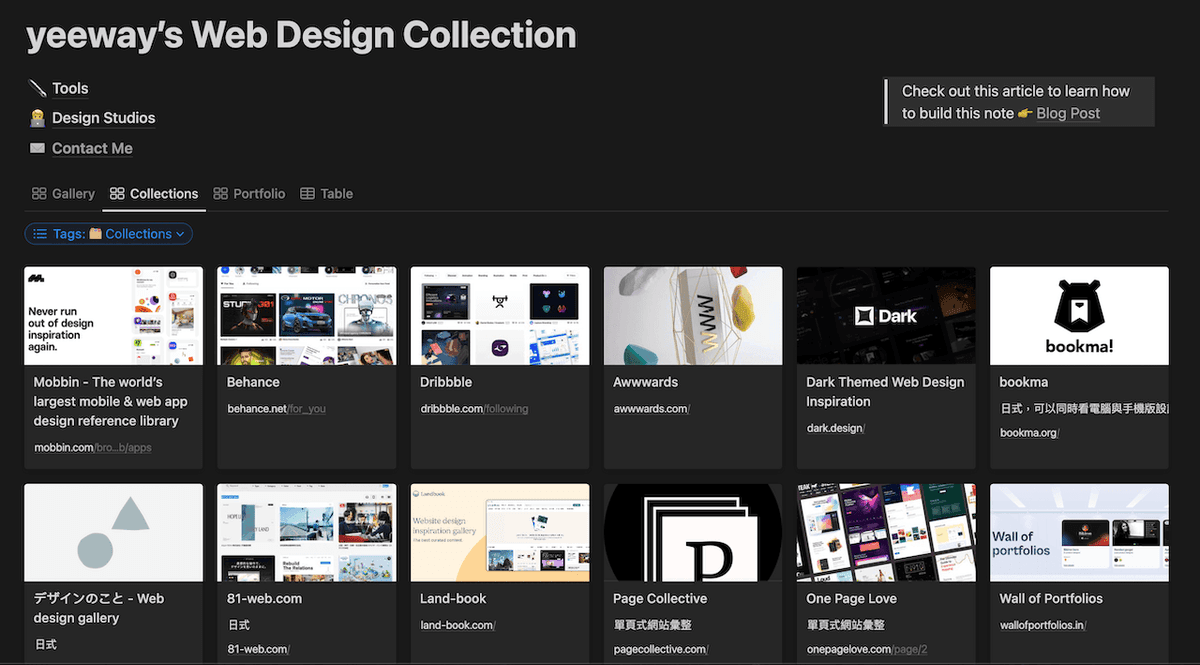Click the 81-web.com card title
1200x665 pixels.
tap(264, 599)
